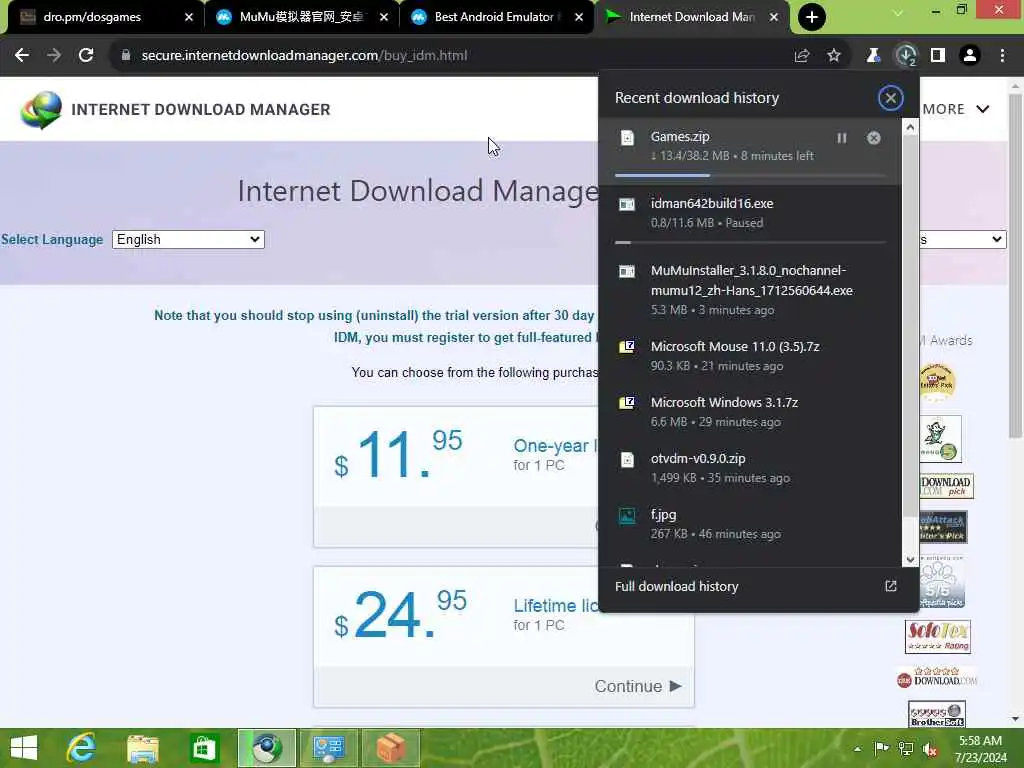Viewport: 1024px width, 768px height.
Task: Open the side panel button
Action: [938, 56]
